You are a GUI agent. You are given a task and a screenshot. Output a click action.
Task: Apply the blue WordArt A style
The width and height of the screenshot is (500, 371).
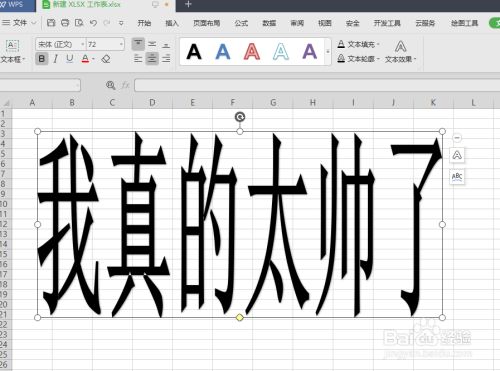223,52
